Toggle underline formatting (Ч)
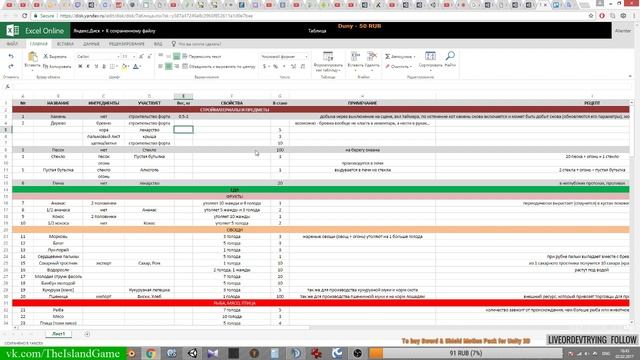The width and height of the screenshot is (640, 360). [x=96, y=66]
